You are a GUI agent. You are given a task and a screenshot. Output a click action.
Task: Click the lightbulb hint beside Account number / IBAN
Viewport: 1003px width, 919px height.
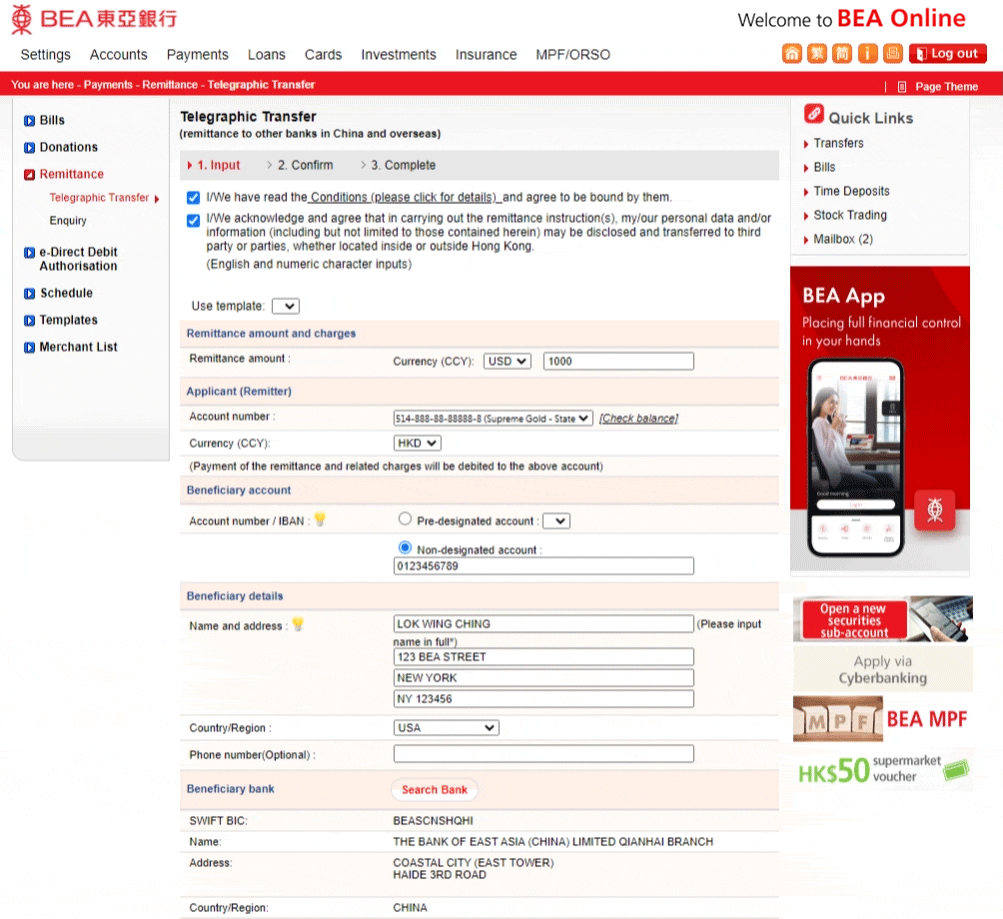tap(320, 519)
